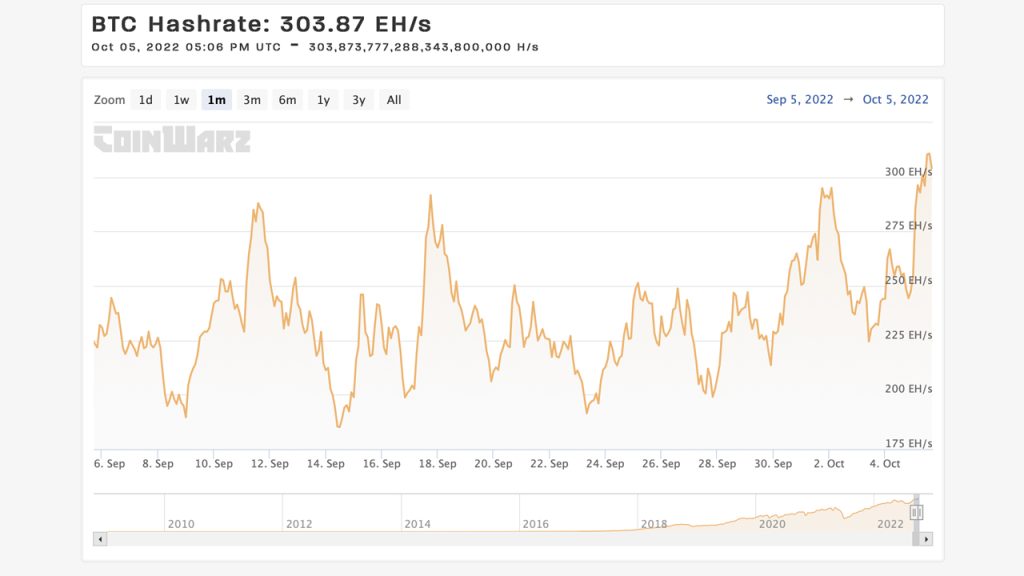Click navigator scrollbar left arrow

100,539
